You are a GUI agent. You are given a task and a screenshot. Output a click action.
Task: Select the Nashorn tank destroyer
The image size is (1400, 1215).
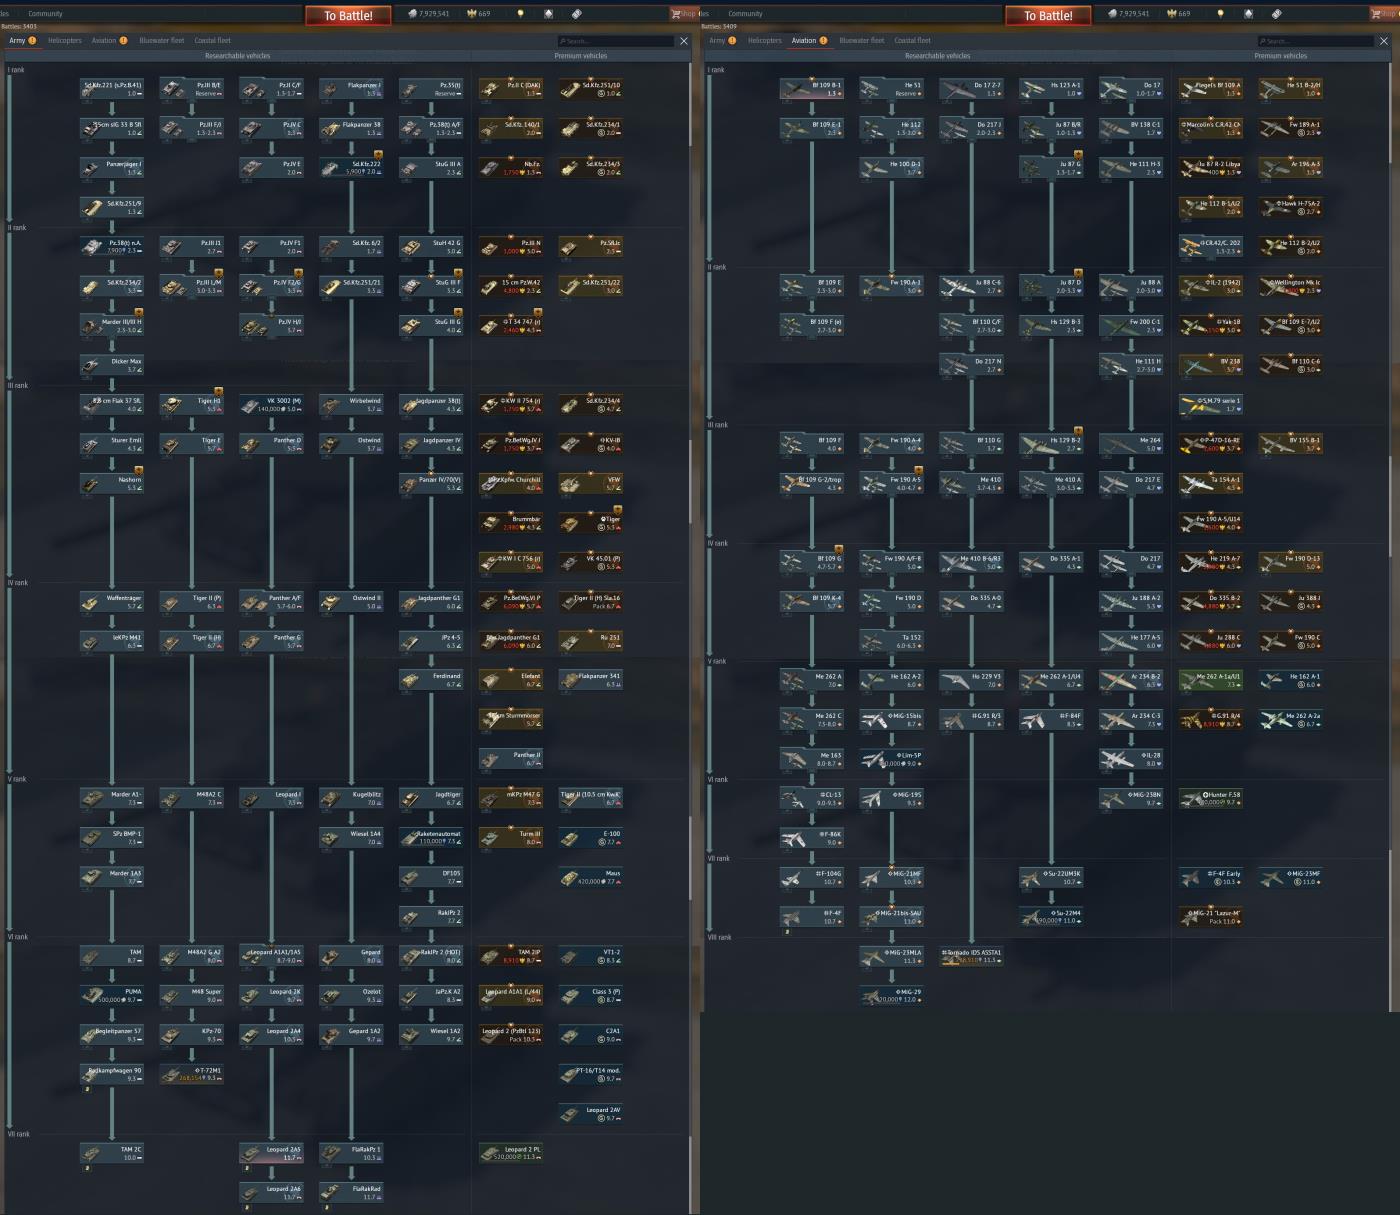point(111,483)
